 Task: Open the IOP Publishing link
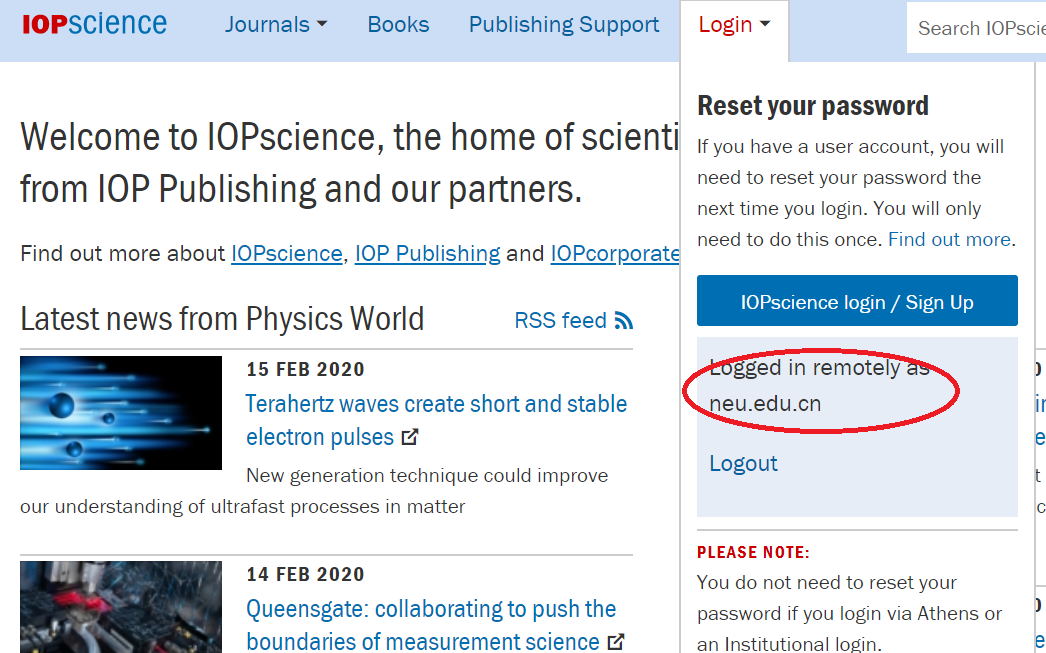tap(427, 253)
